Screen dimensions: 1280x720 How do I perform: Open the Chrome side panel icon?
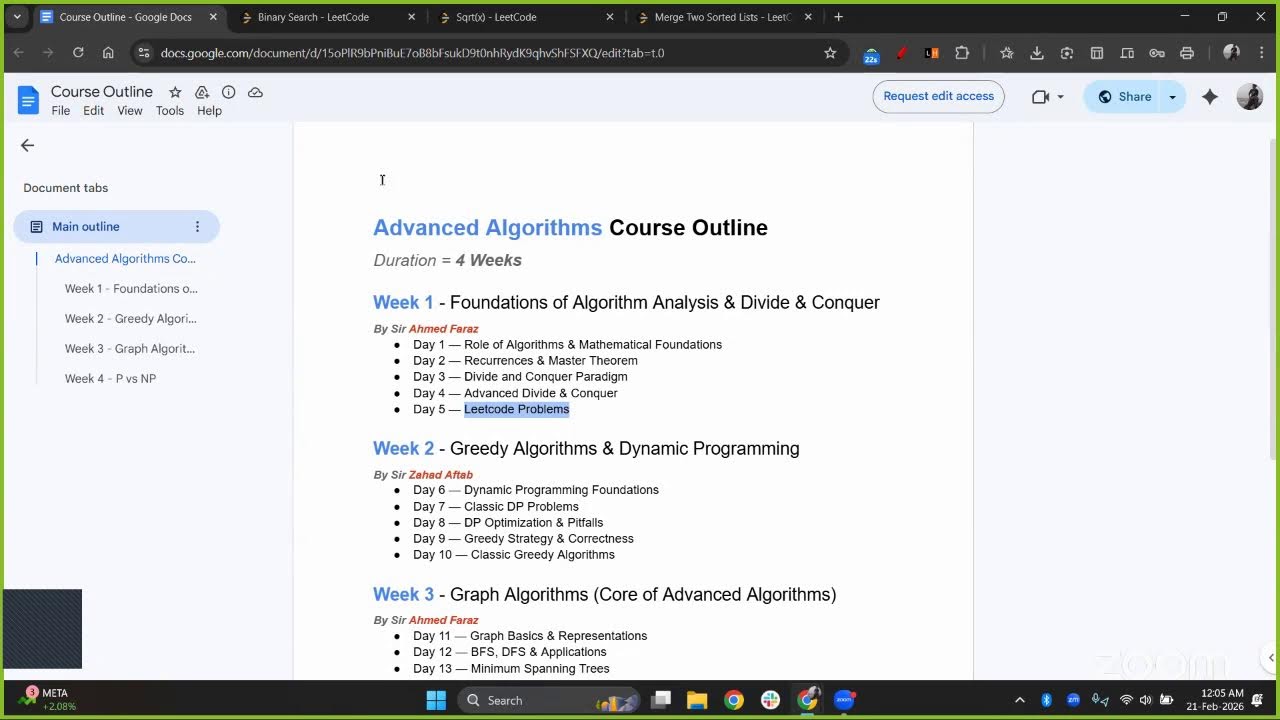click(x=1097, y=53)
